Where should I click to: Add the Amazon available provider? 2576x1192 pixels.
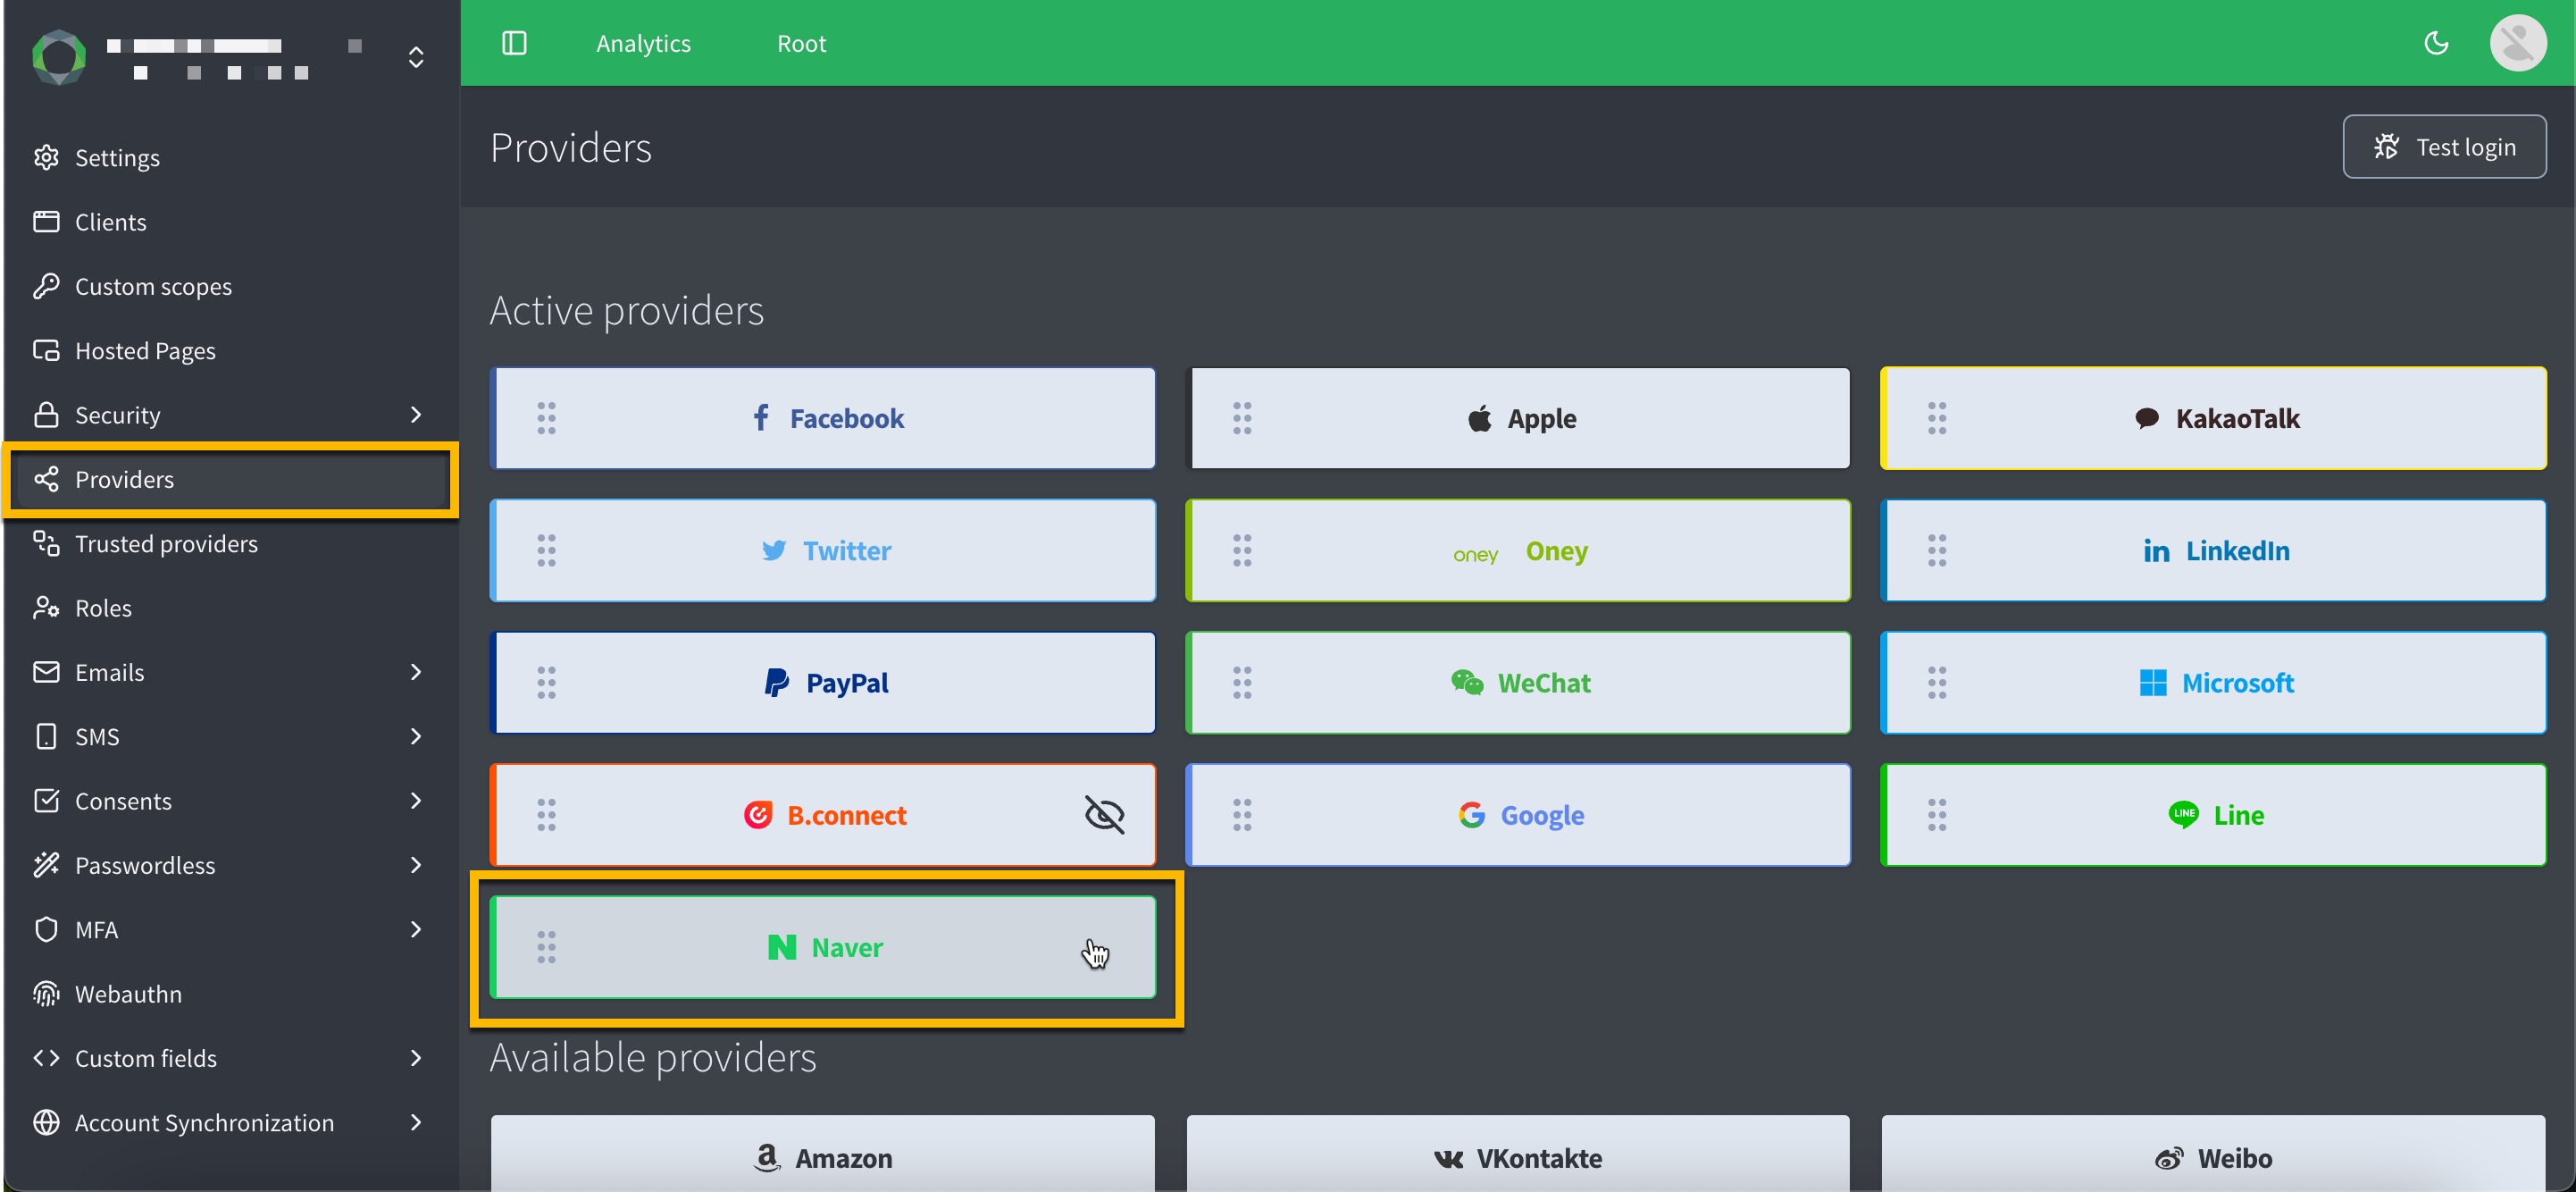(x=823, y=1153)
